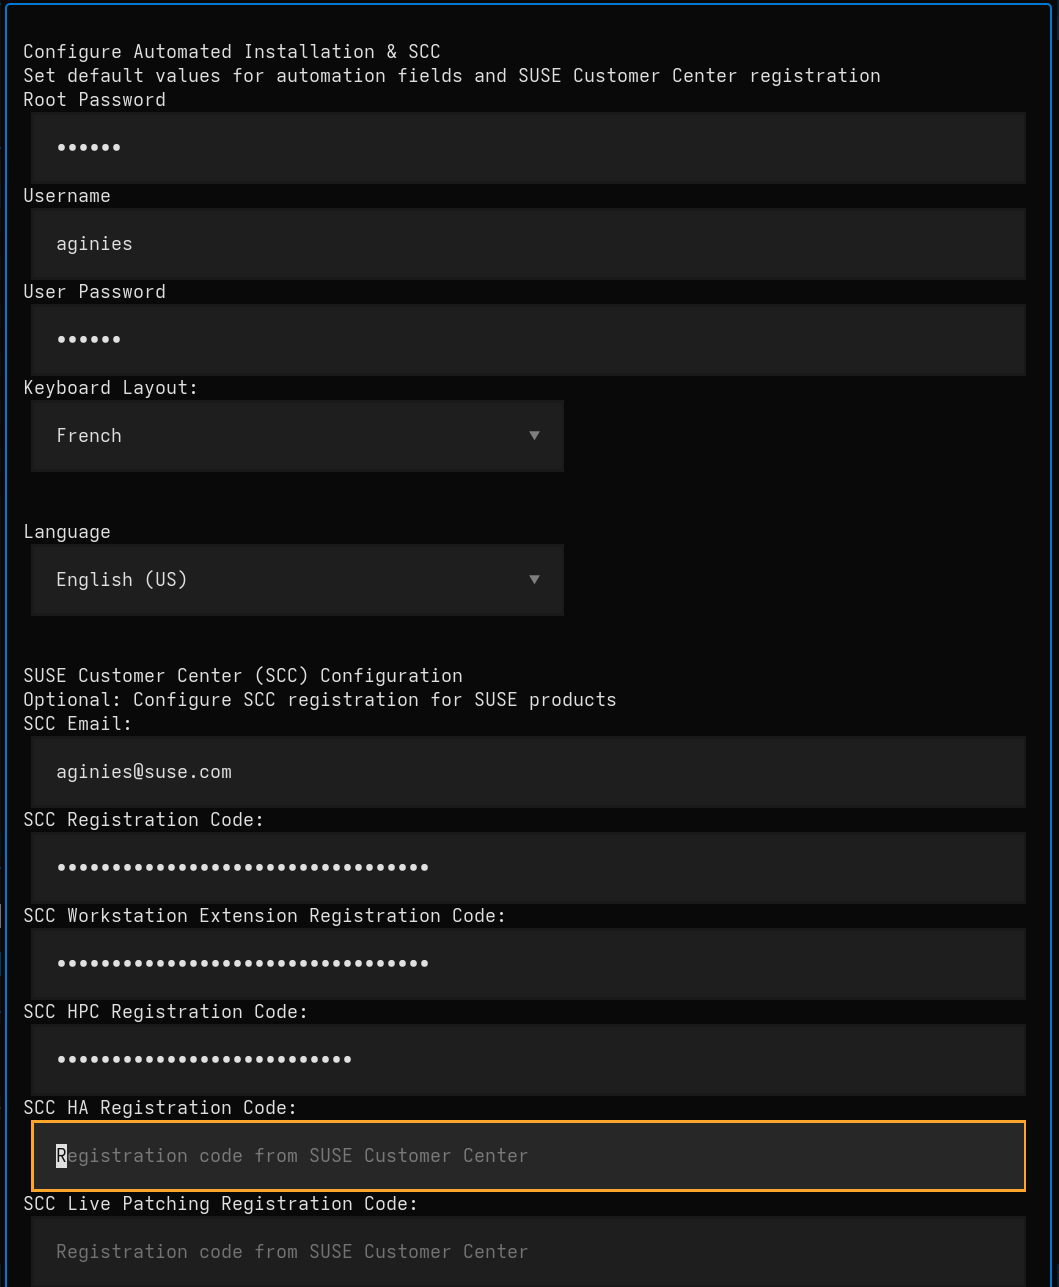Focus the User Password field
1059x1287 pixels.
tap(528, 339)
